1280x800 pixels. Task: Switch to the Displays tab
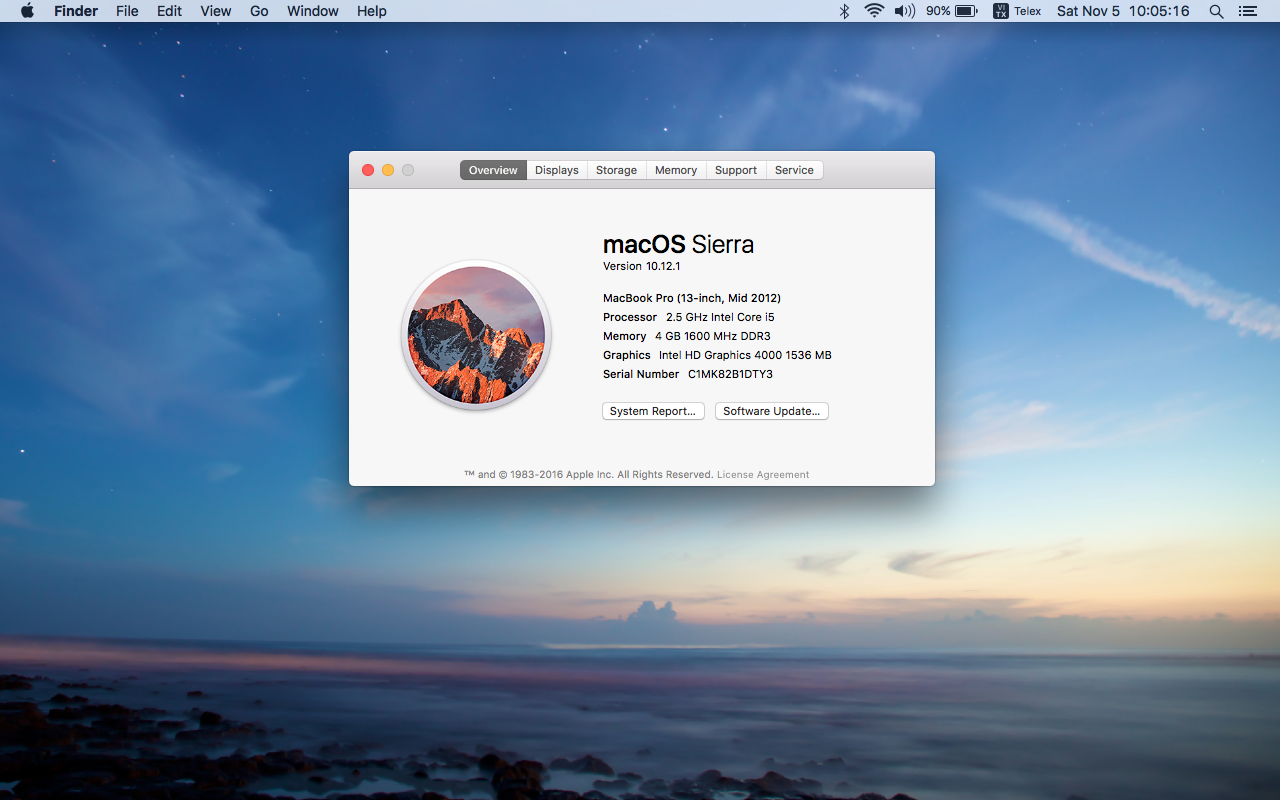tap(556, 170)
